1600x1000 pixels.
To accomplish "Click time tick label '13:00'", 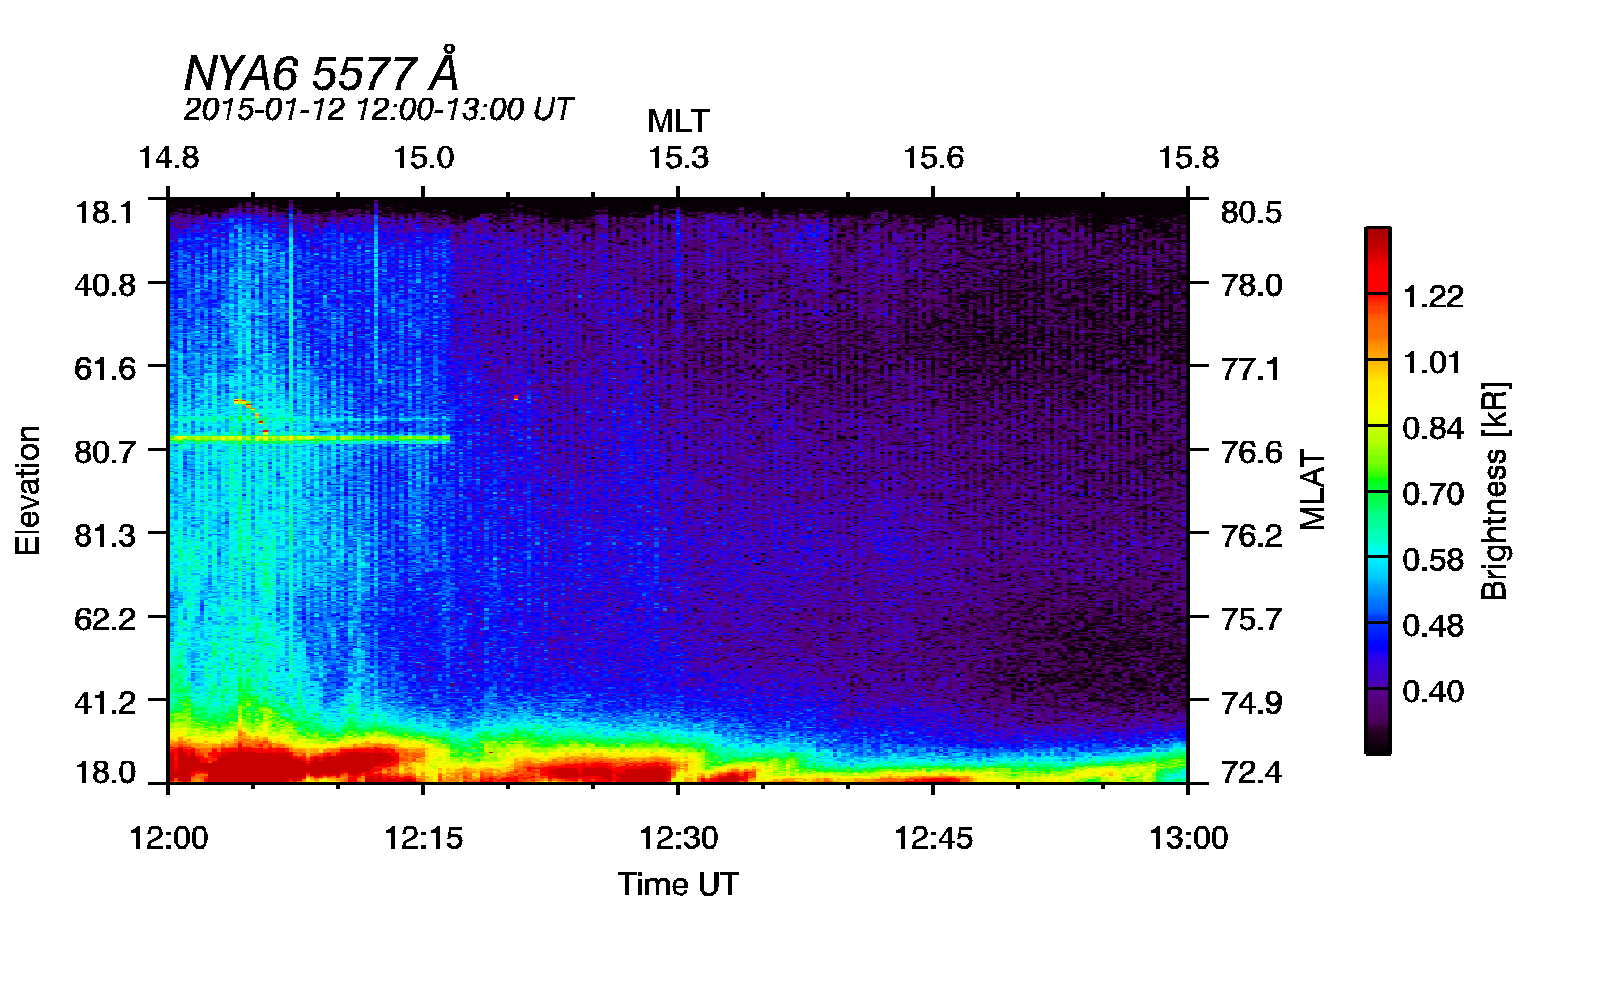I will pyautogui.click(x=1188, y=837).
